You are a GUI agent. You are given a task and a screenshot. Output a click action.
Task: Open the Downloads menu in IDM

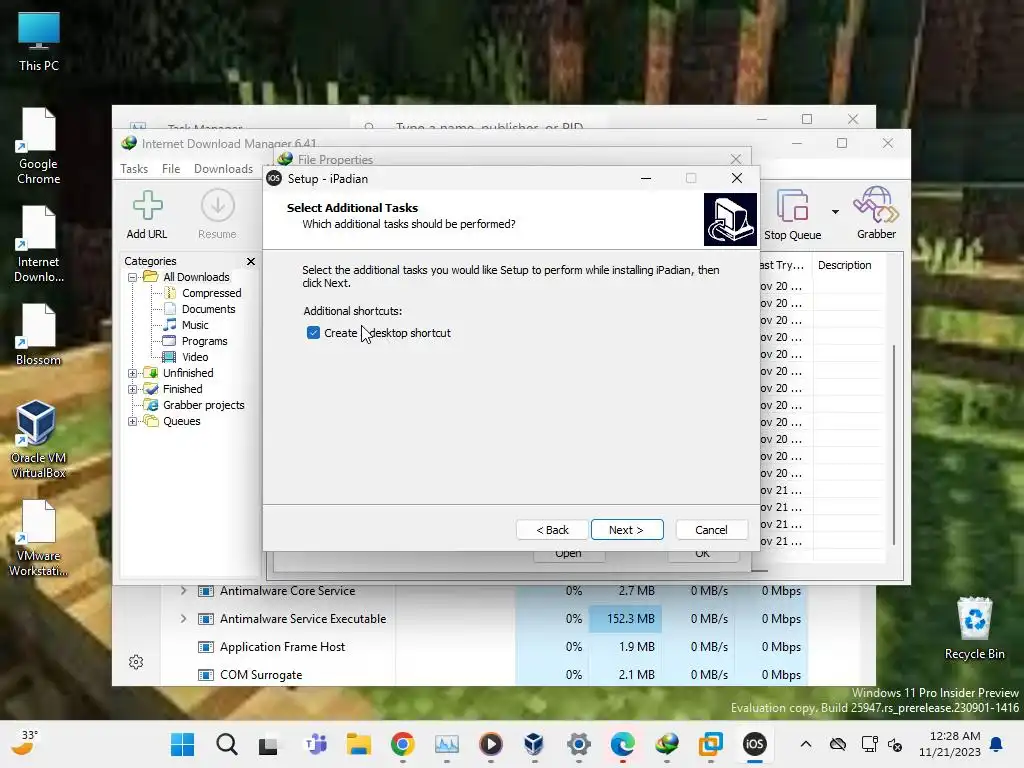[x=223, y=168]
